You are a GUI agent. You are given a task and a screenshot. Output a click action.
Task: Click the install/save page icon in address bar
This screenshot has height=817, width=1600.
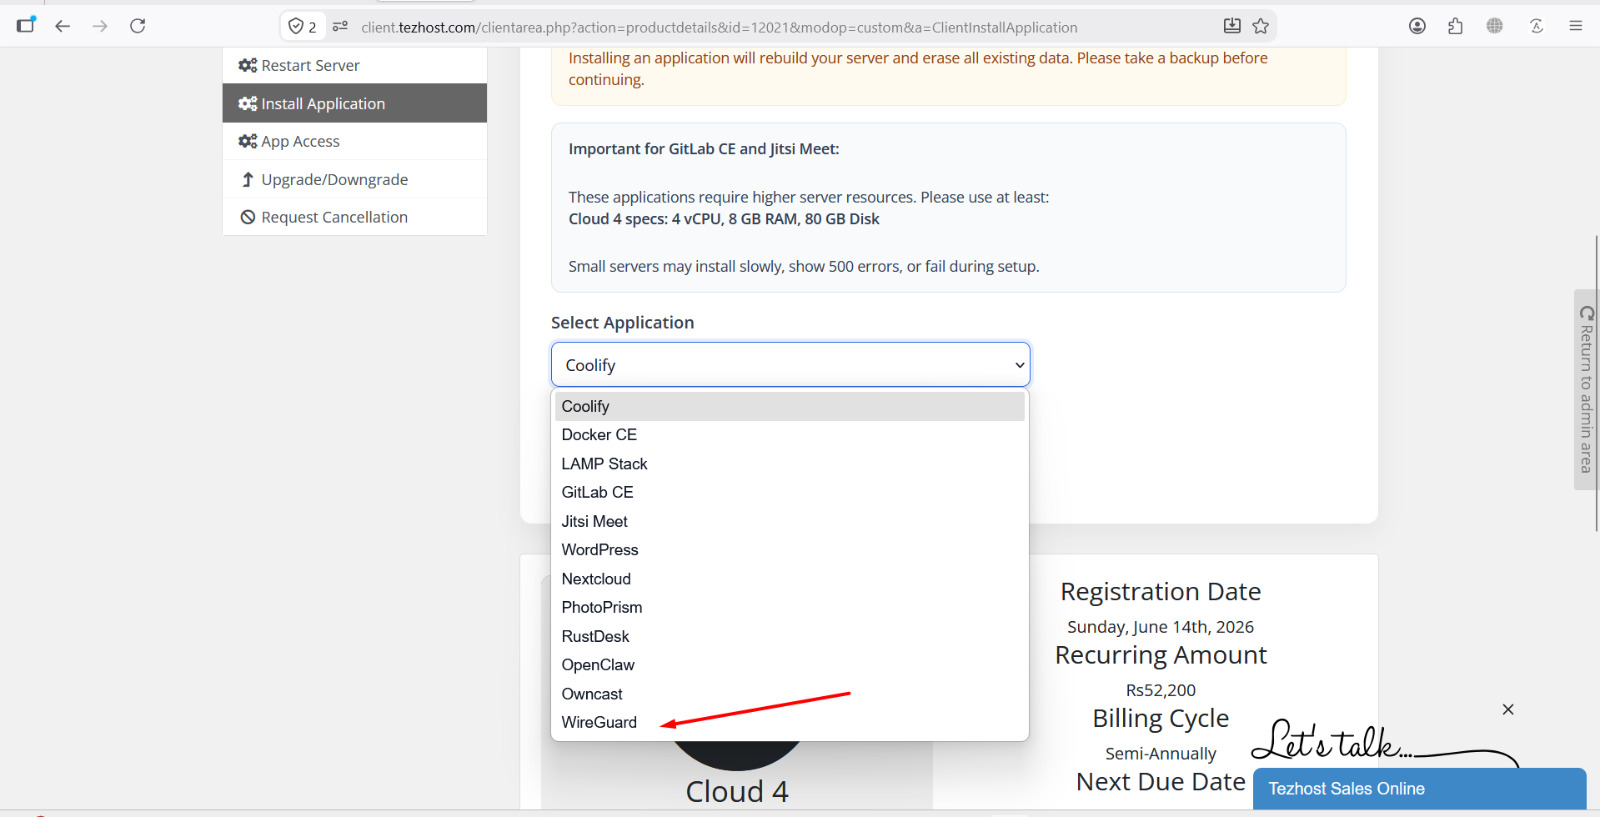click(x=1232, y=26)
